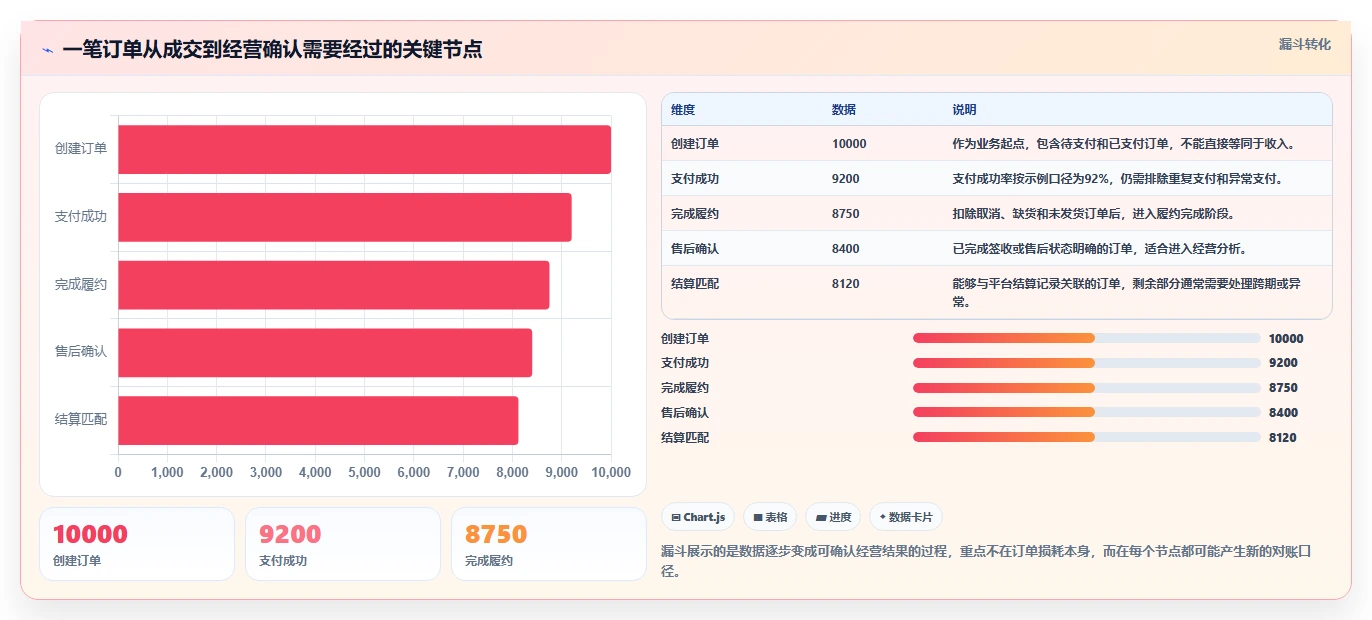Open the 10000 创建订单 stat card
Screen dimensions: 1372x620
pyautogui.click(x=137, y=544)
